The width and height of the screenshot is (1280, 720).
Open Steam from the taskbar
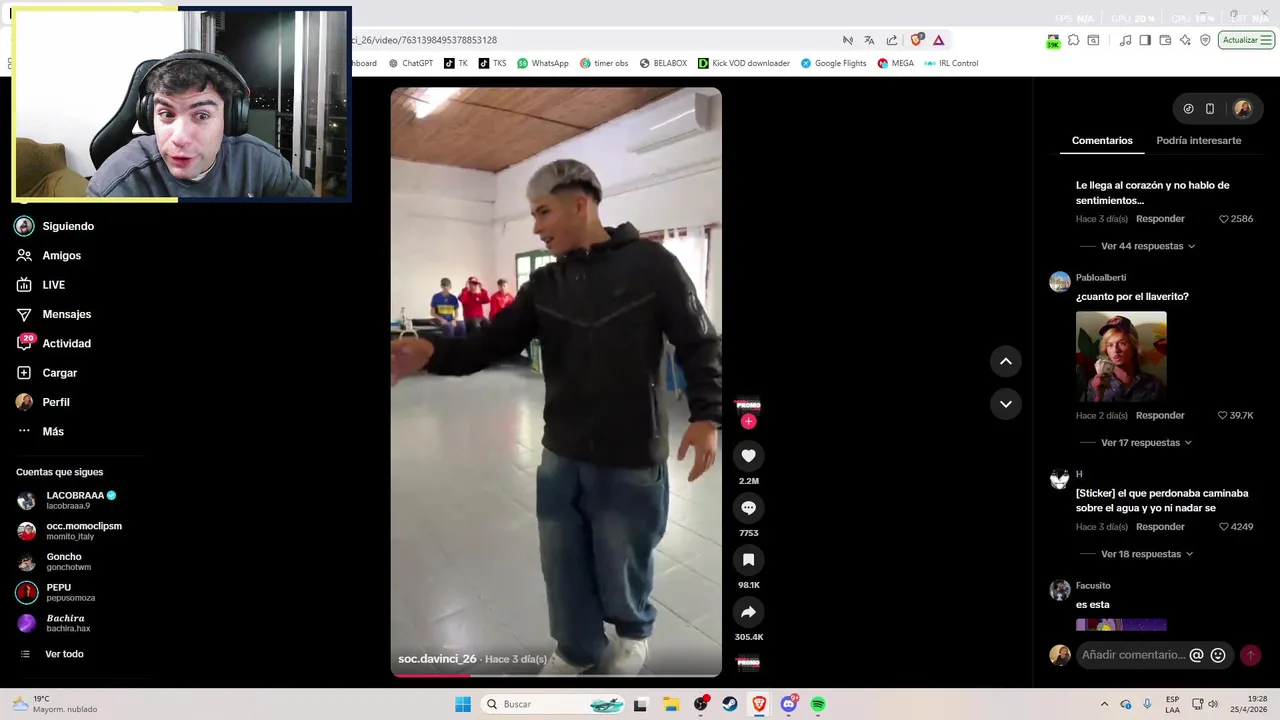730,704
